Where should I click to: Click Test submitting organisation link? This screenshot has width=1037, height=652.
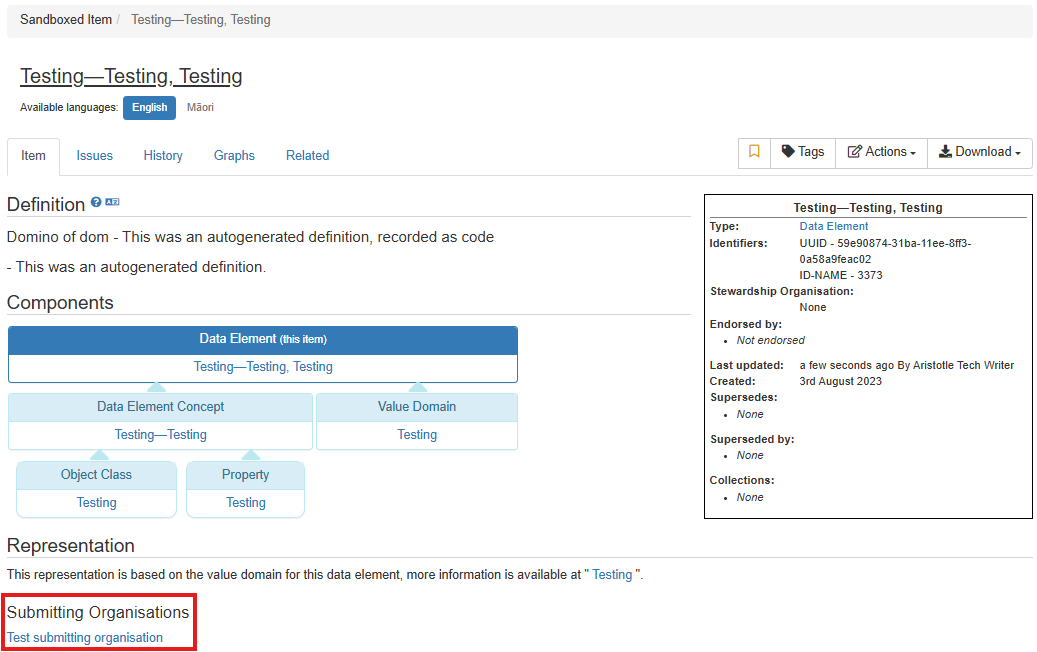click(85, 638)
